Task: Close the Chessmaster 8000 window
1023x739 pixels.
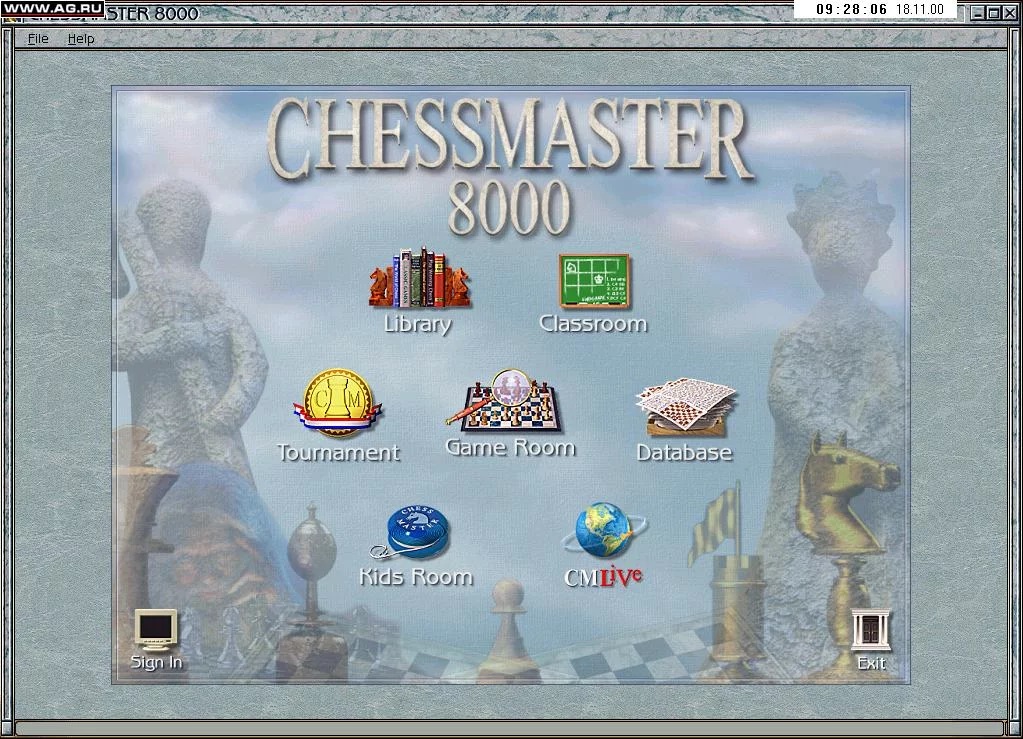Action: tap(1009, 12)
